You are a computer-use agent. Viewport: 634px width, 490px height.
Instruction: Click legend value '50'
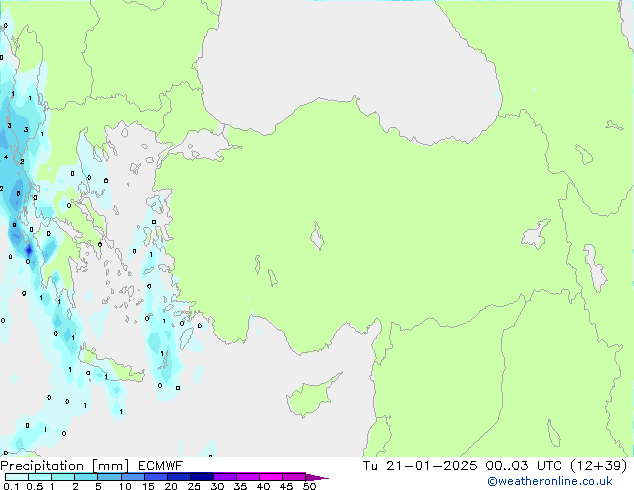pos(309,486)
